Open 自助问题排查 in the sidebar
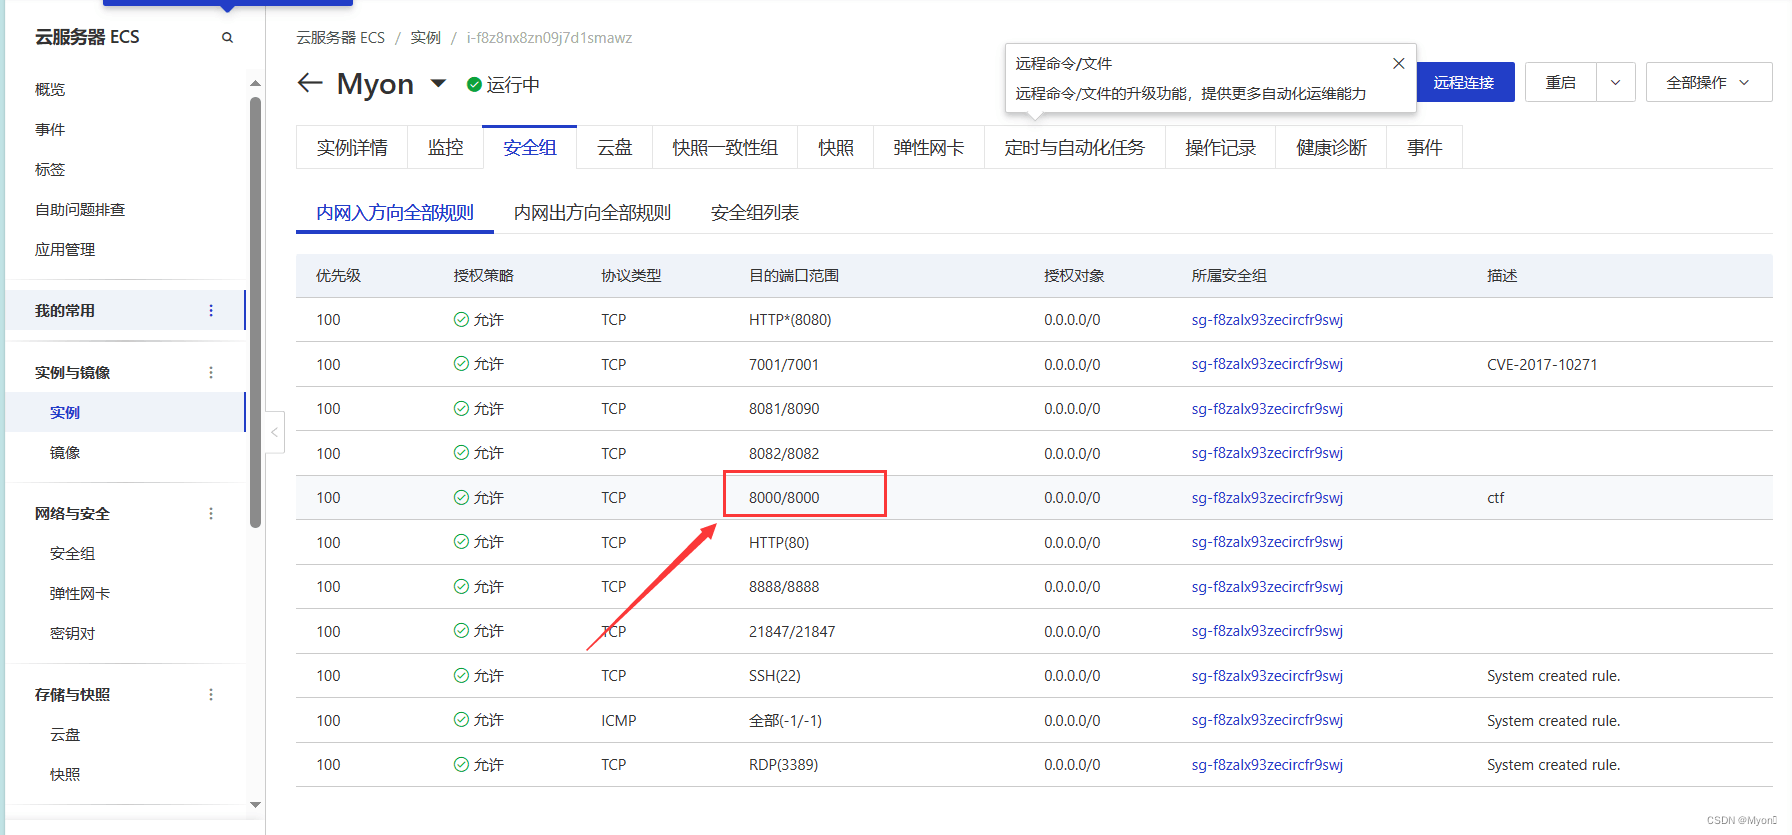 tap(80, 209)
